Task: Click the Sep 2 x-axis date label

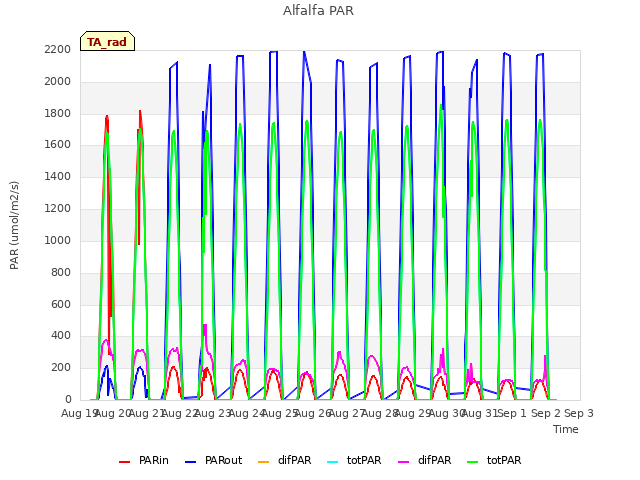Action: pyautogui.click(x=546, y=413)
